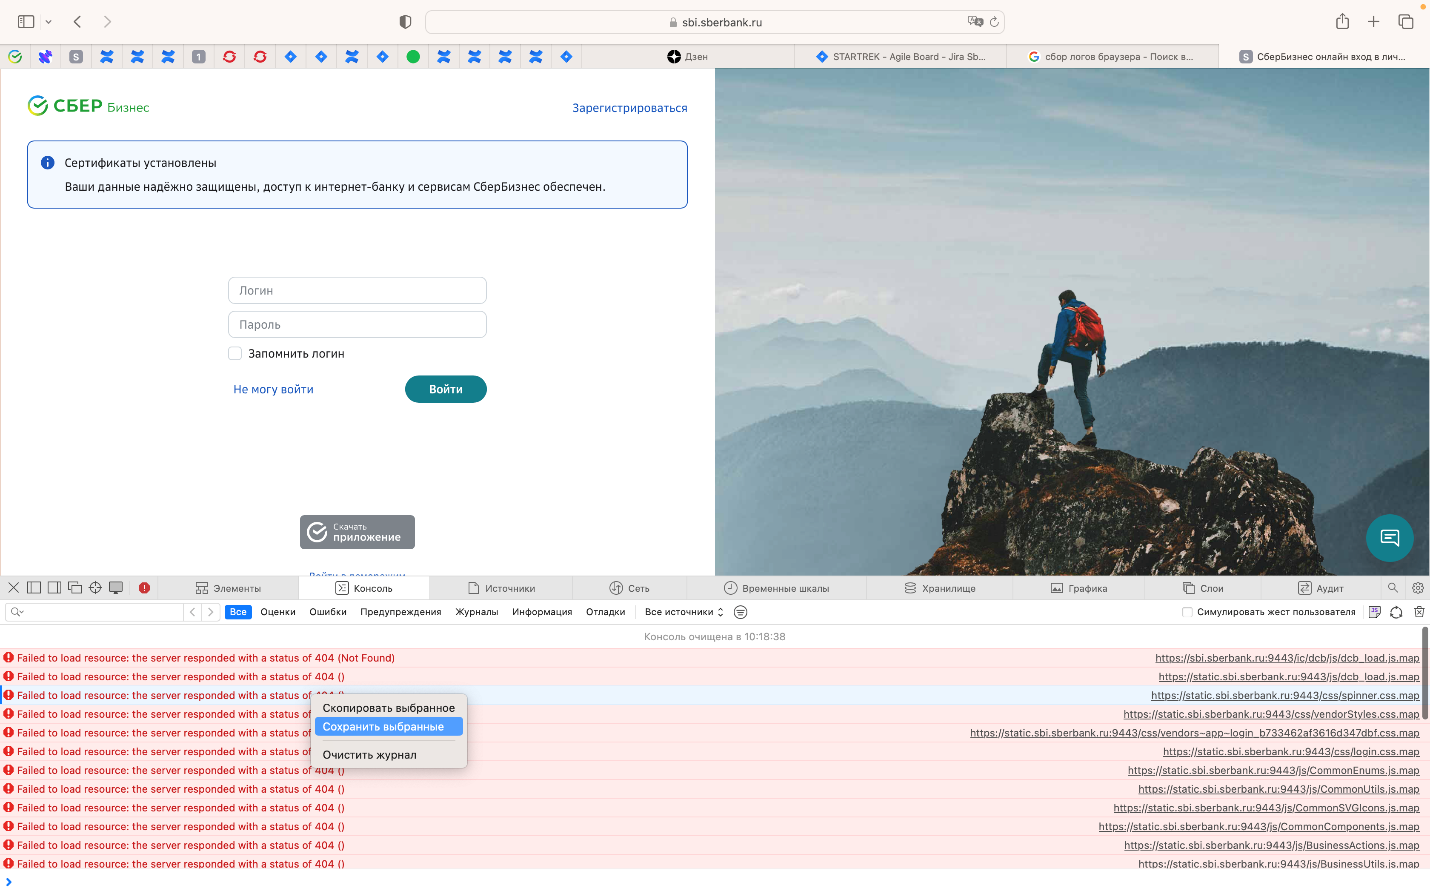Screen dimensions: 1430x894
Task: Click the circular arrows icon in console toolbar
Action: pyautogui.click(x=1396, y=612)
